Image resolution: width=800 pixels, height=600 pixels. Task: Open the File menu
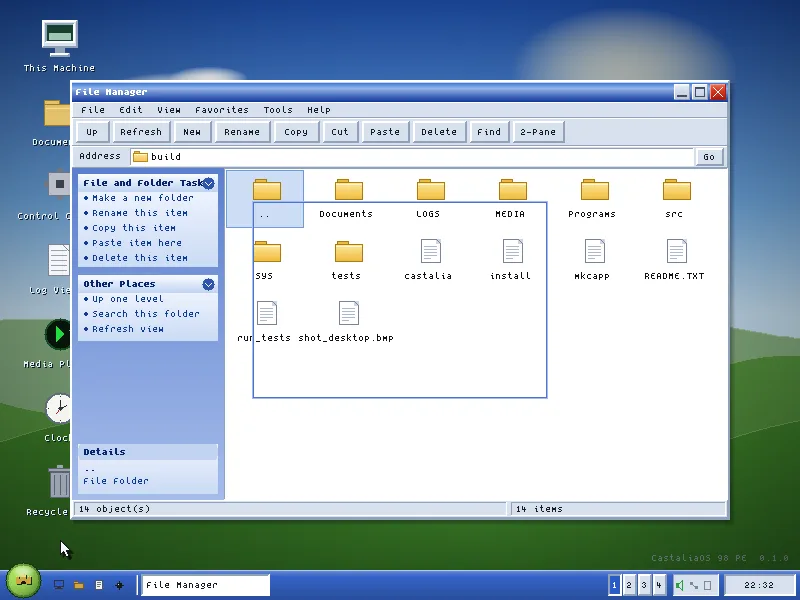coord(93,110)
